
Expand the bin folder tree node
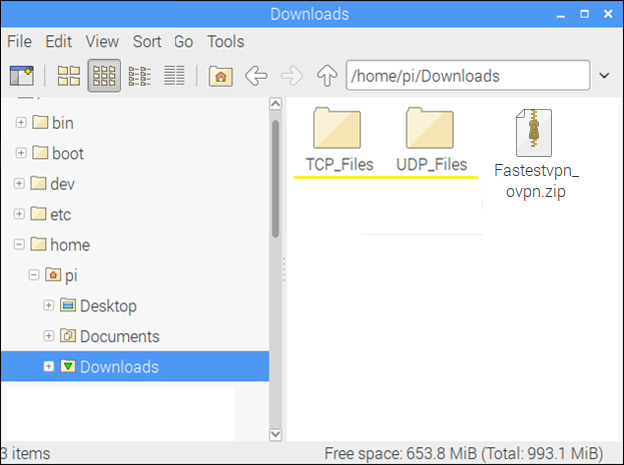click(21, 122)
